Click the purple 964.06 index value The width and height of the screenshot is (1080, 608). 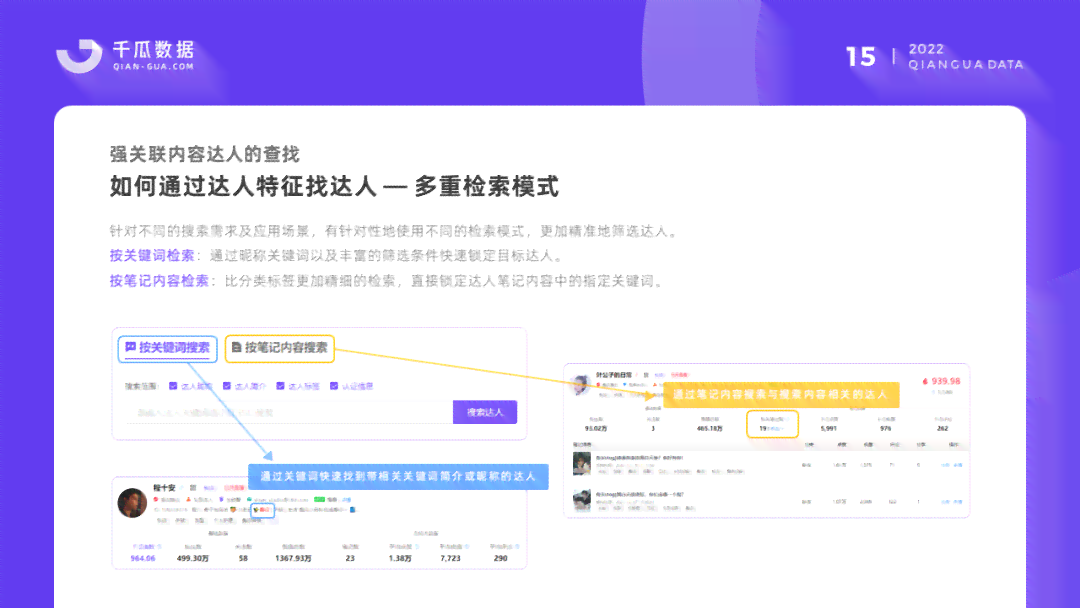(143, 558)
